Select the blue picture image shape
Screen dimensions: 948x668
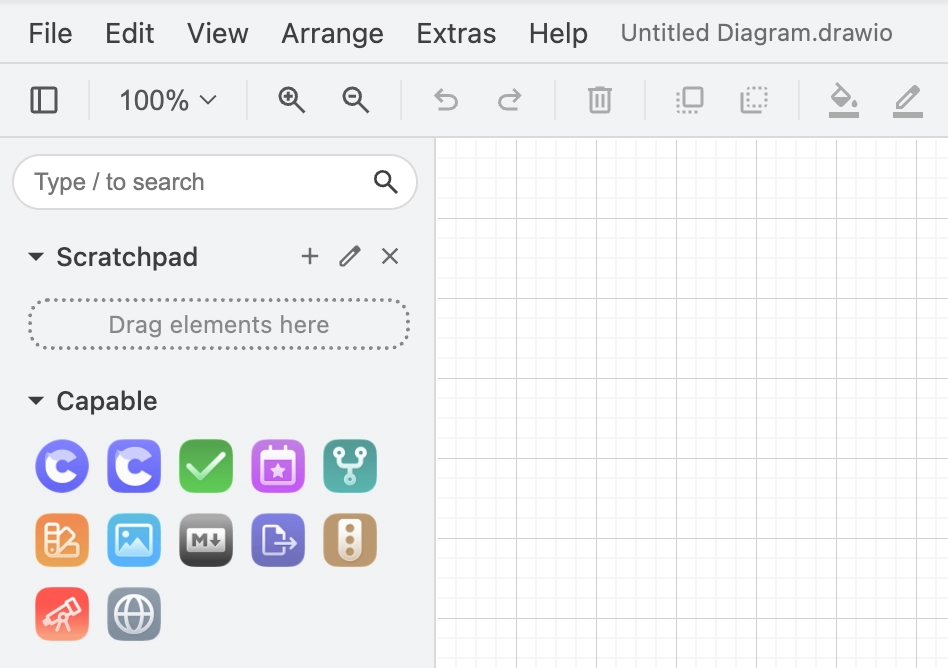tap(134, 540)
